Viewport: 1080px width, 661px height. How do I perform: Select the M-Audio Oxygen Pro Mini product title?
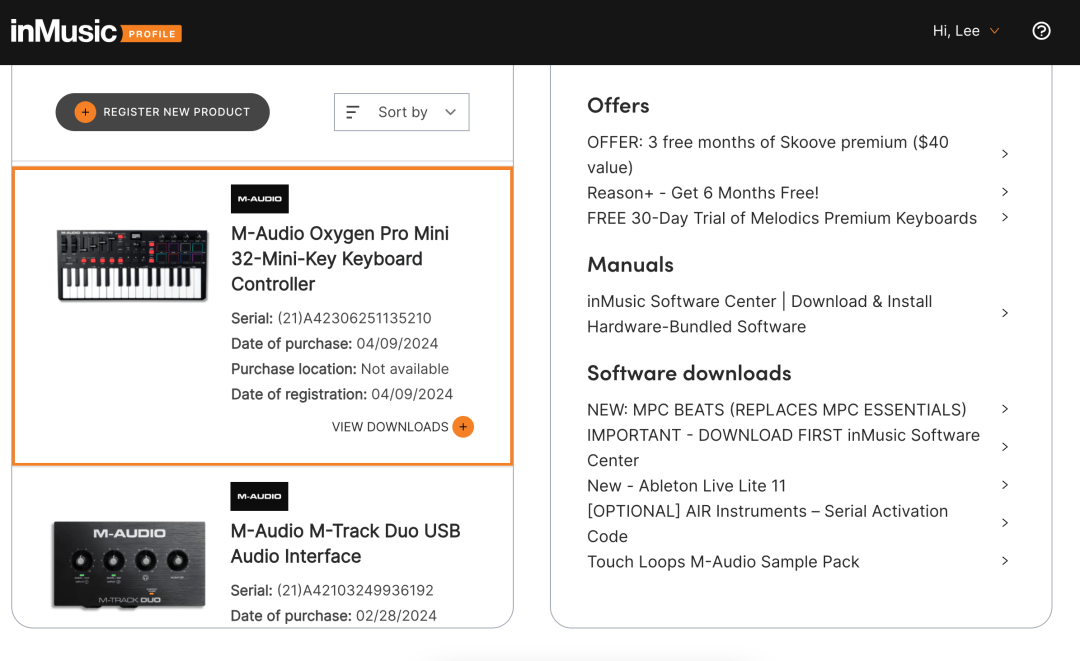(340, 259)
